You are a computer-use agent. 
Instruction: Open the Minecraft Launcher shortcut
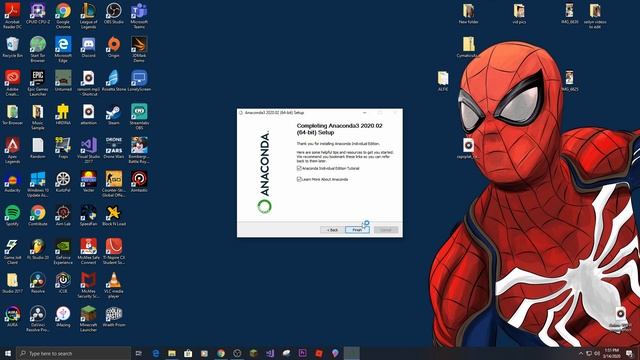(x=88, y=318)
